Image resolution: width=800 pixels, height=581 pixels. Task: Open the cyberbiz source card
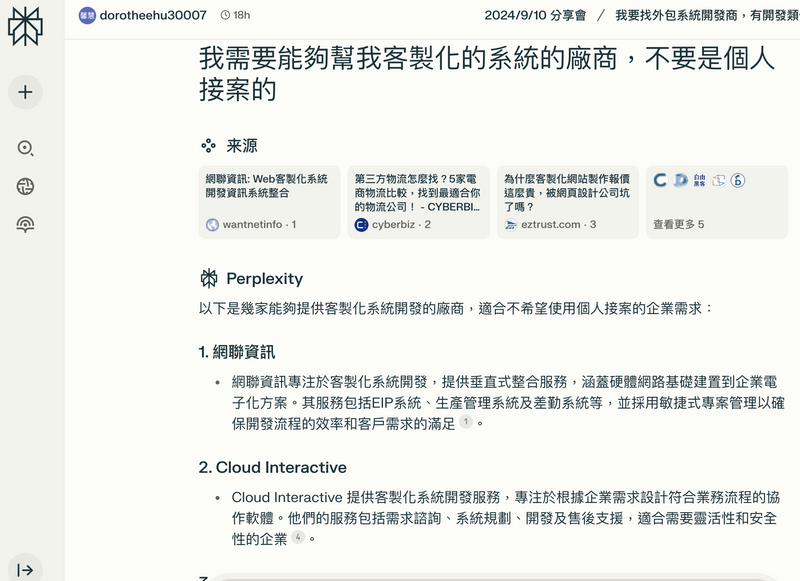click(418, 201)
